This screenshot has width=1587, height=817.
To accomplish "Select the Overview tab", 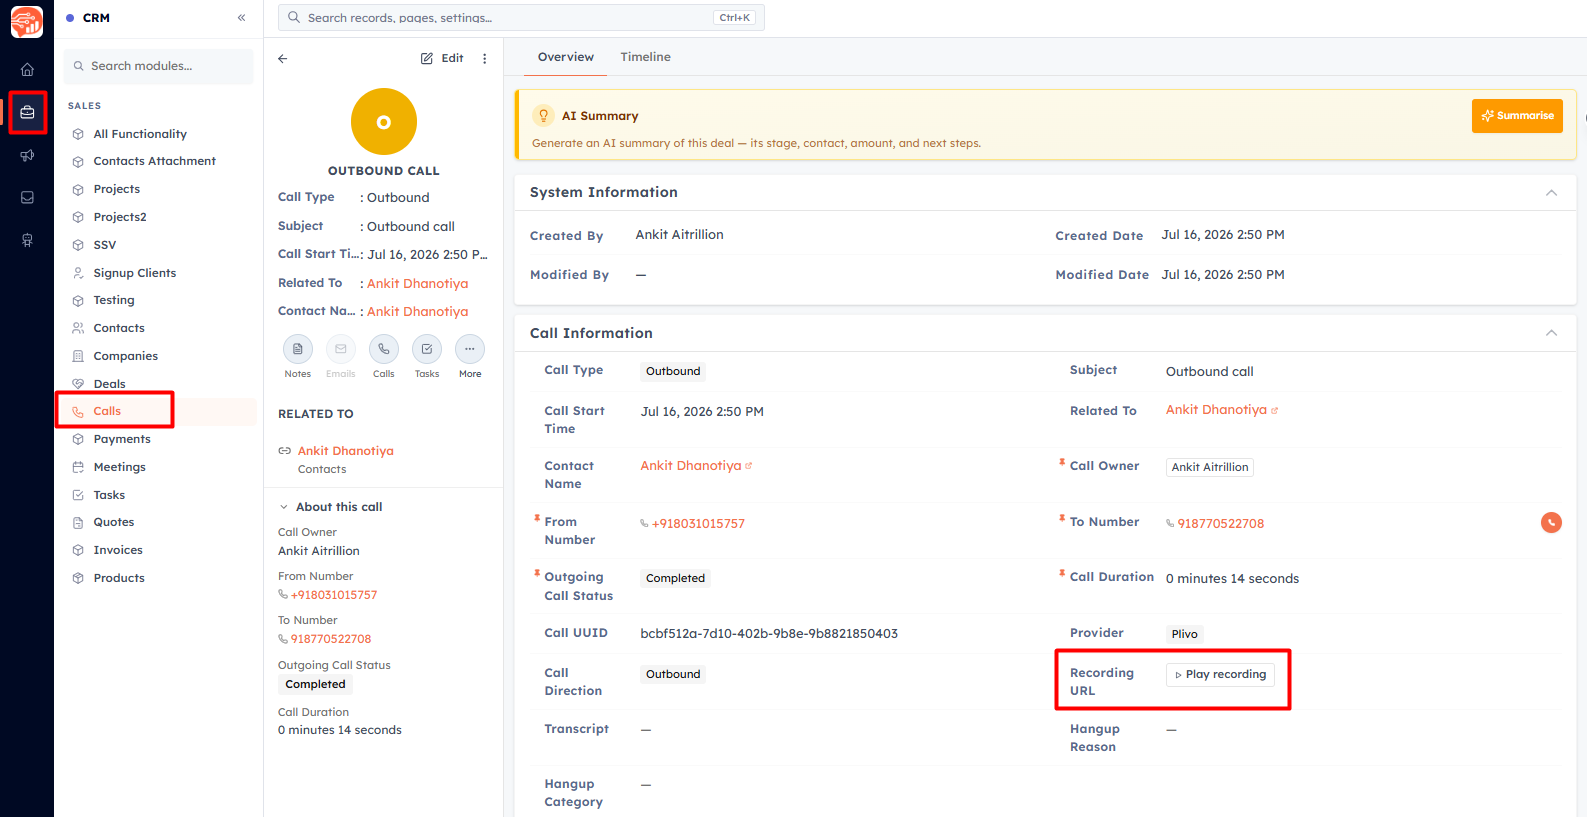I will [x=566, y=57].
